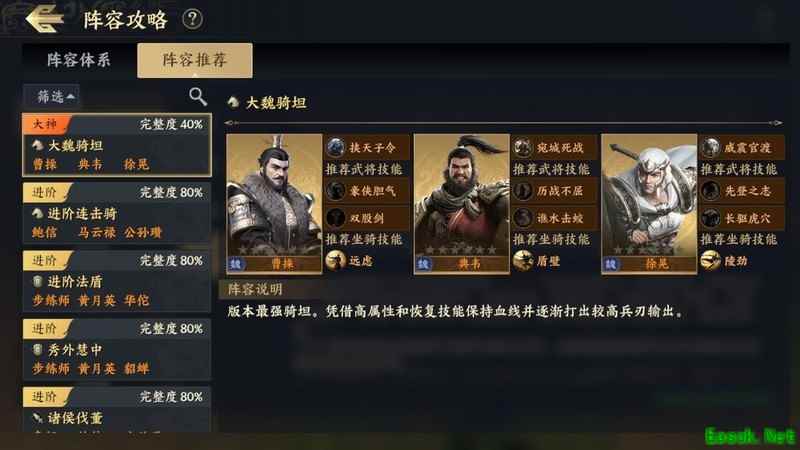
Task: Go back with the arrow icon
Action: click(x=44, y=19)
